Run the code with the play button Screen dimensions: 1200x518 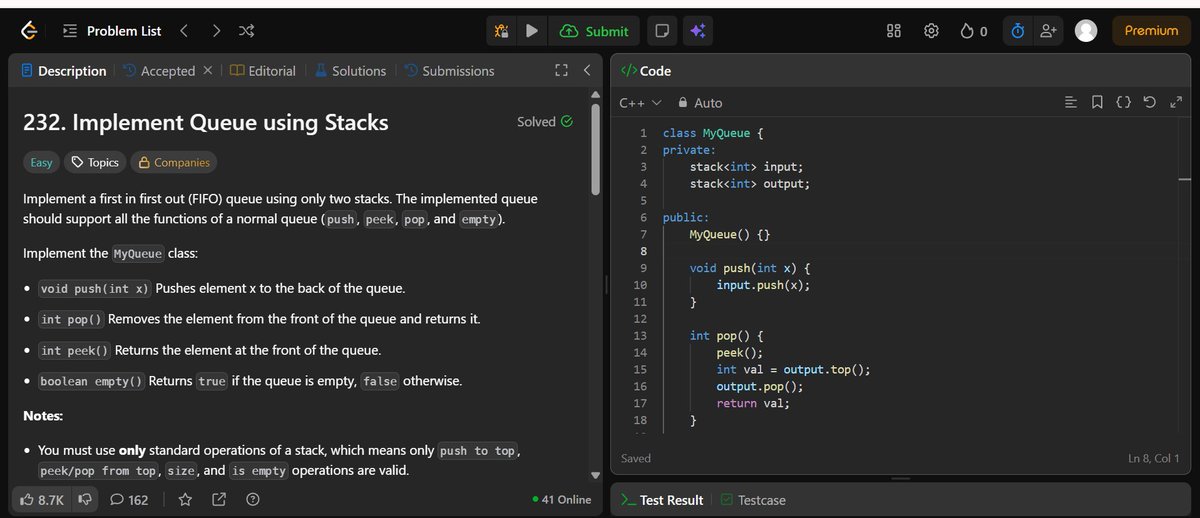click(532, 31)
